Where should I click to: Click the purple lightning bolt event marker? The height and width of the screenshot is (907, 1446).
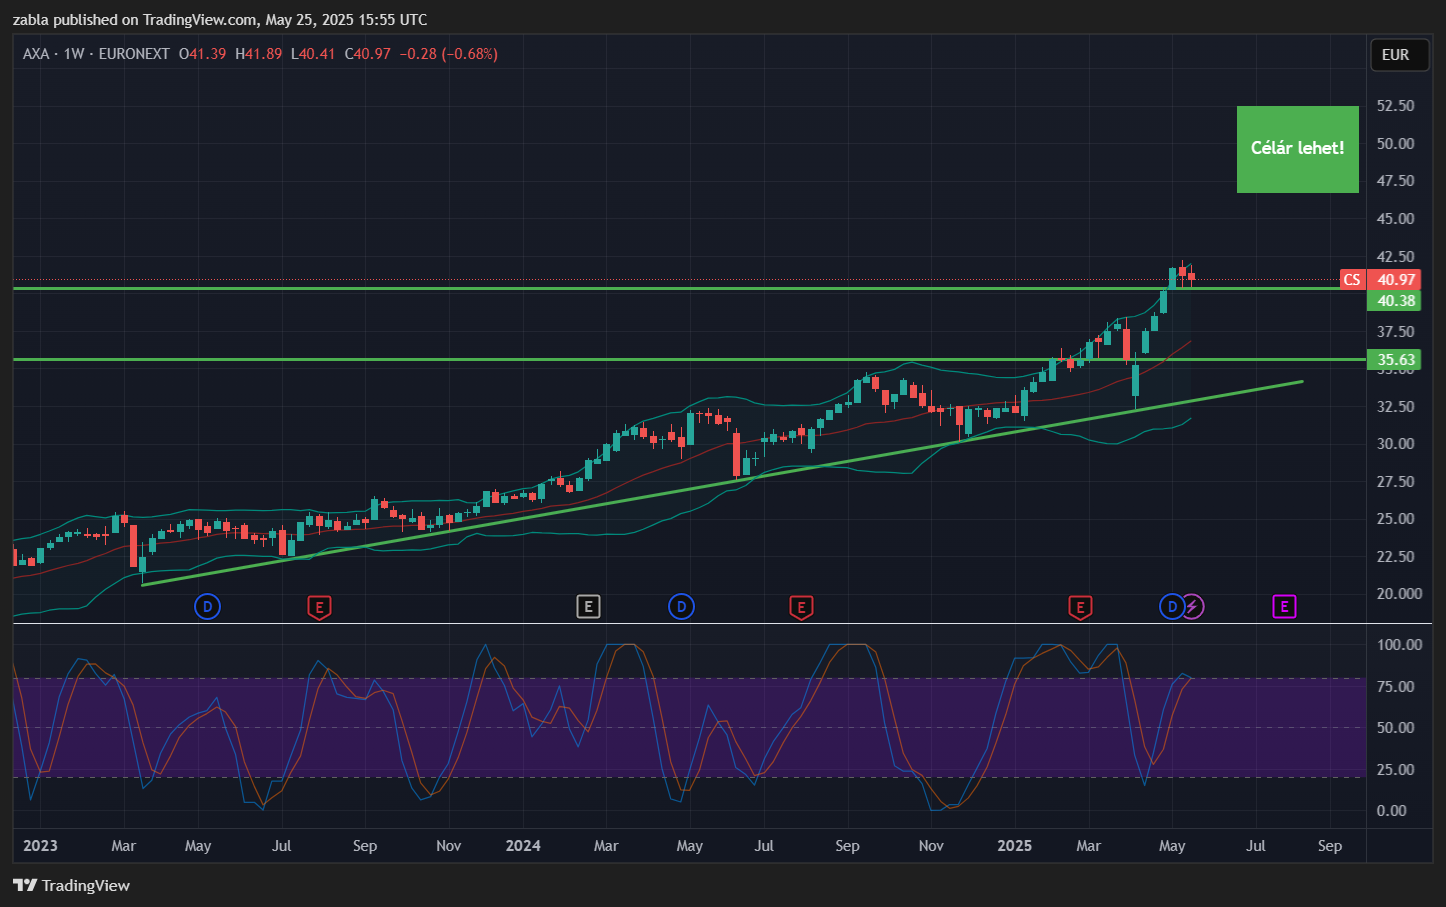tap(1193, 606)
